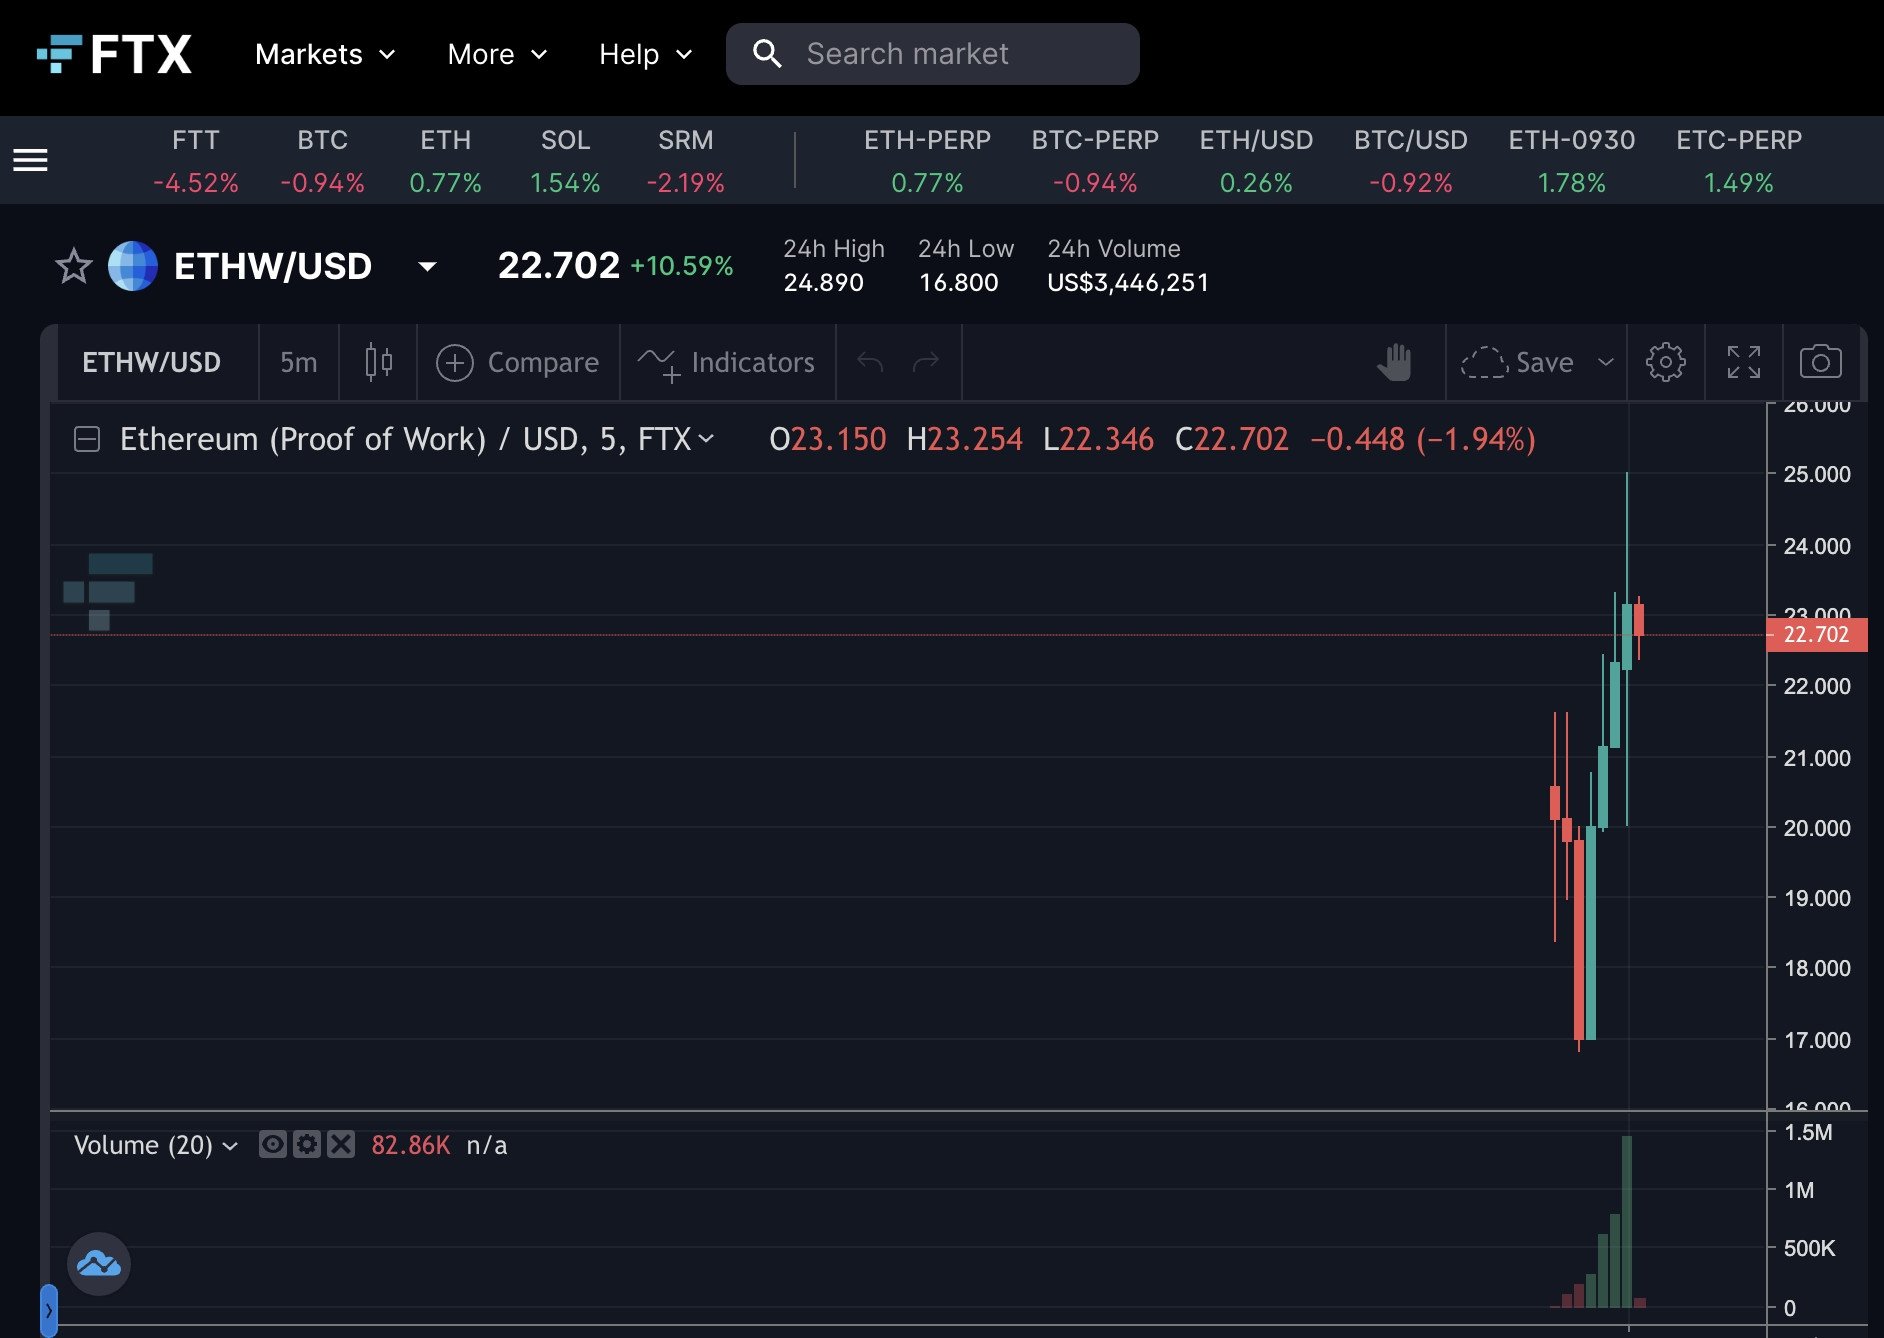Toggle Volume indicator visibility eye icon
The height and width of the screenshot is (1338, 1884).
coord(272,1144)
